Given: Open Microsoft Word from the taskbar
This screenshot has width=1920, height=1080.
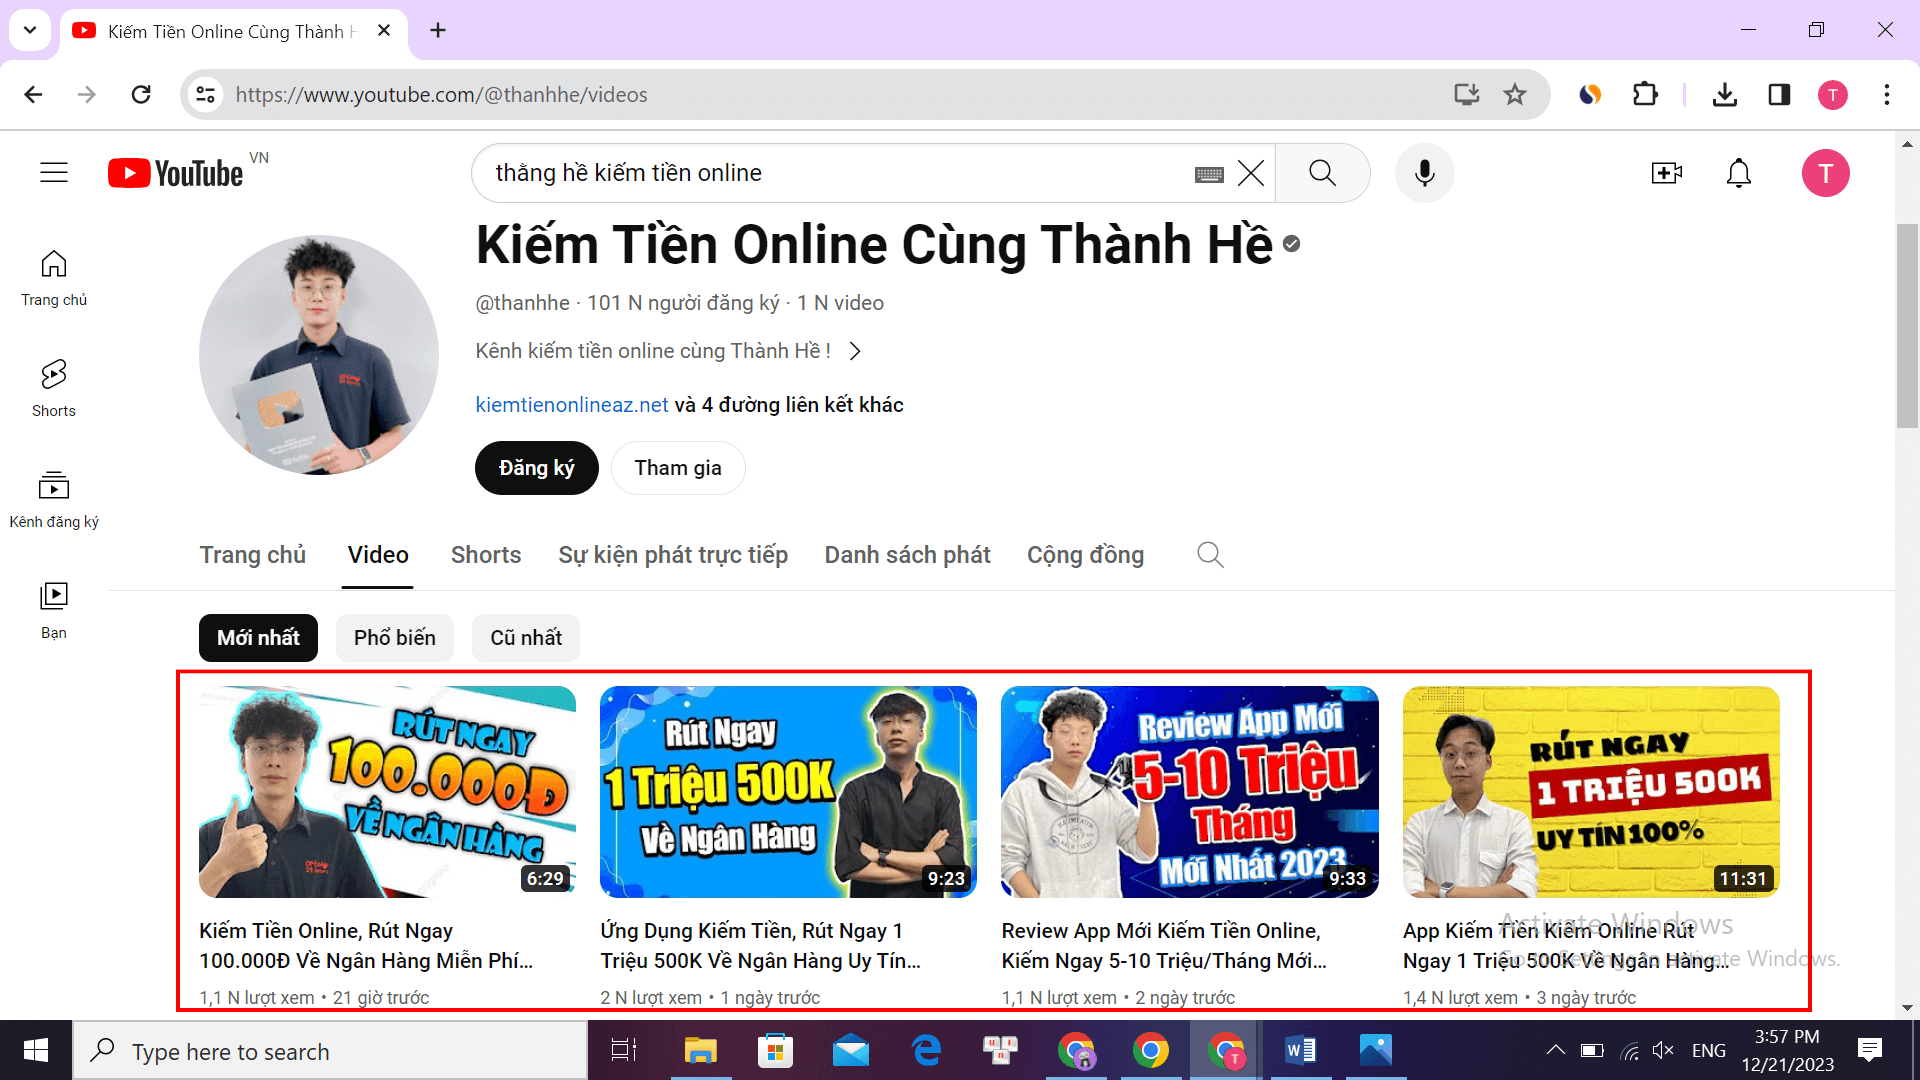Looking at the screenshot, I should pyautogui.click(x=1300, y=1050).
